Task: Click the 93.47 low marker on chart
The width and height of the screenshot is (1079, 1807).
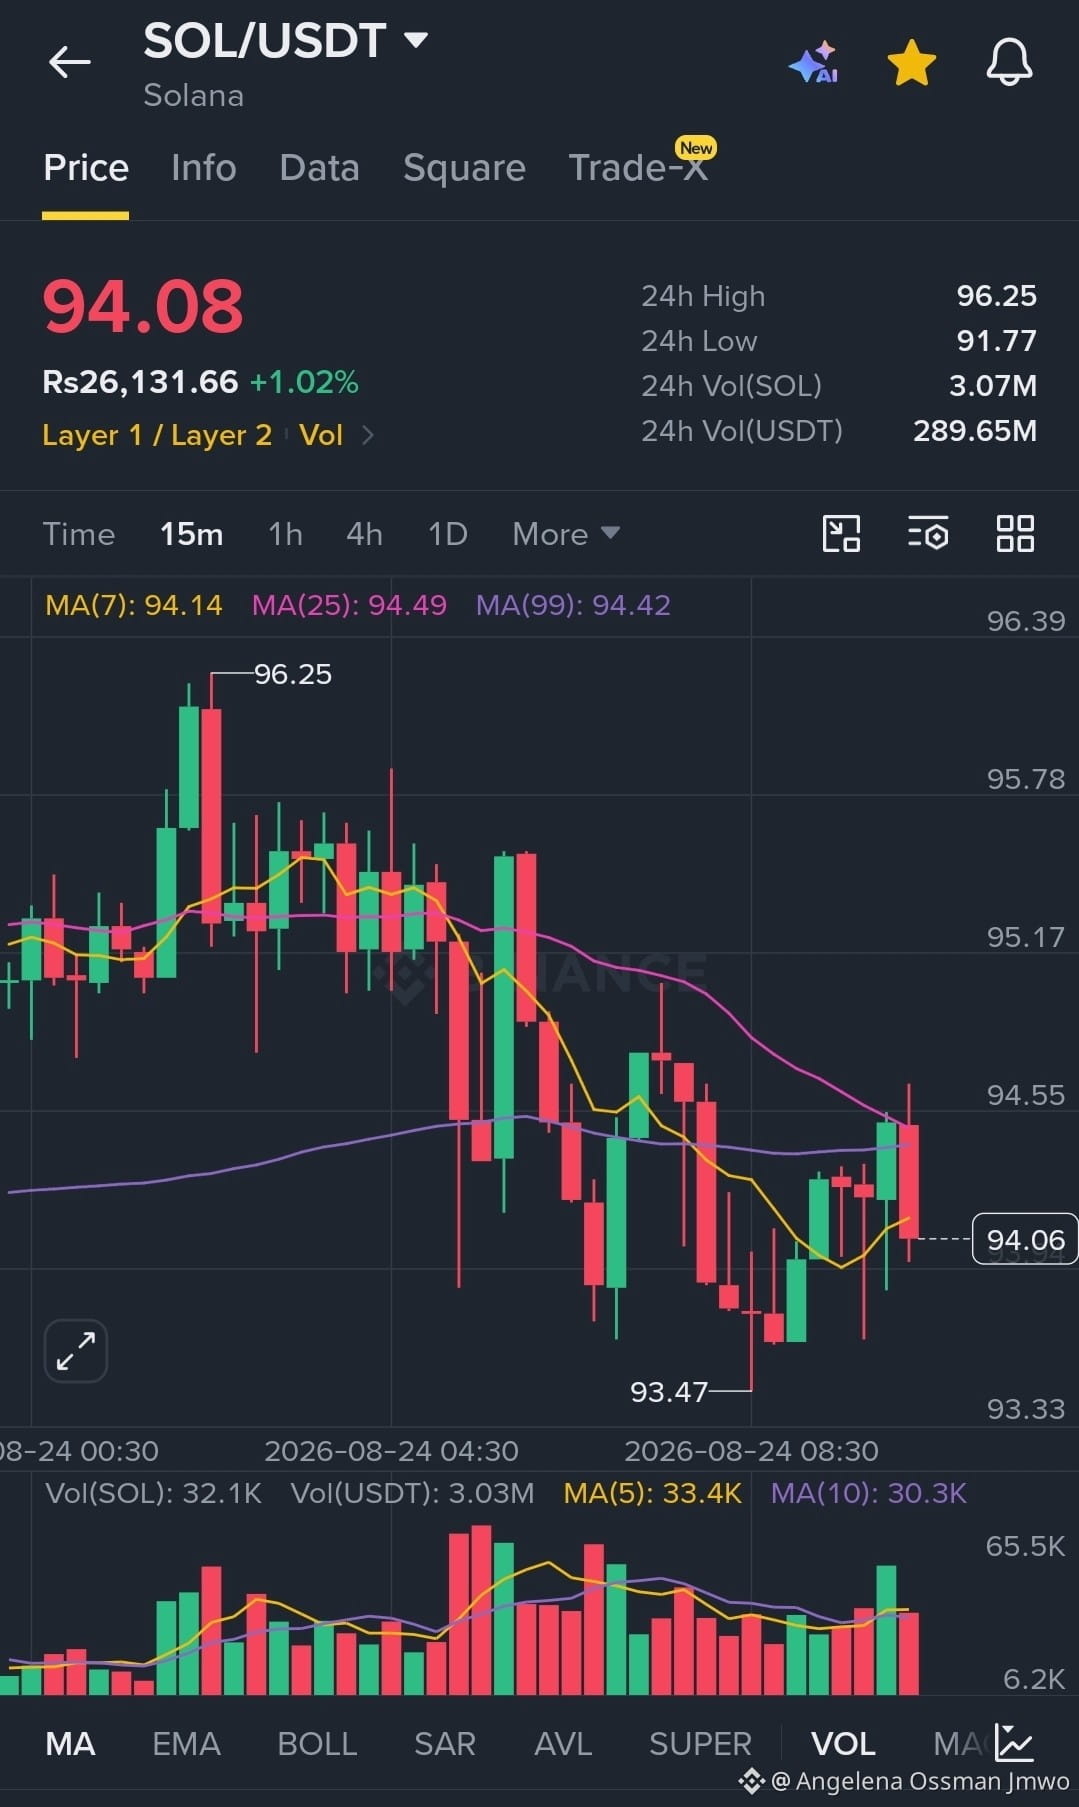Action: 668,1391
